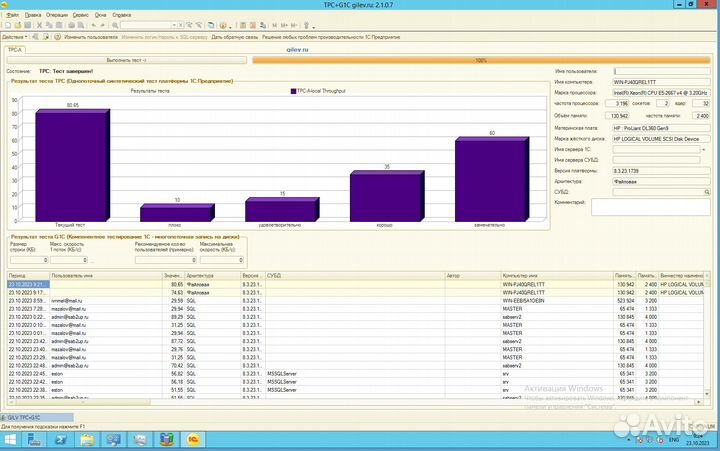Open the Файл menu

point(13,15)
